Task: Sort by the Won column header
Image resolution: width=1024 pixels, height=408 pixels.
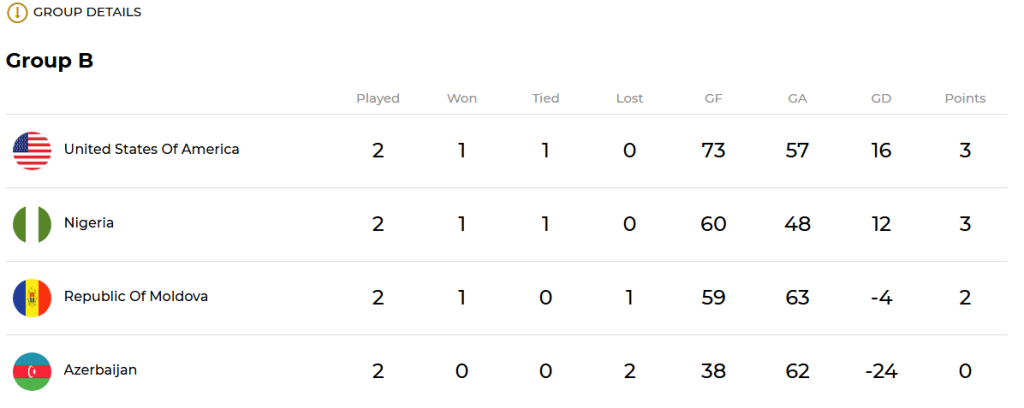Action: (x=462, y=99)
